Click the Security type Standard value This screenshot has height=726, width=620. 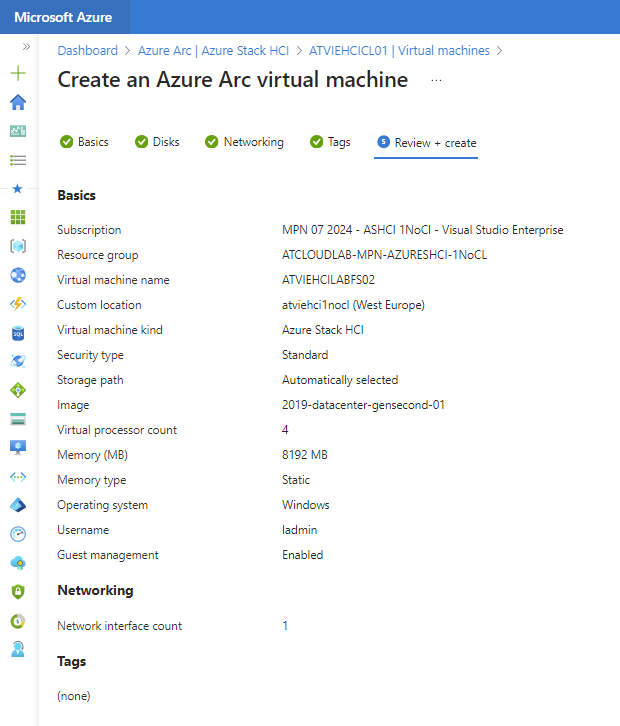point(305,355)
